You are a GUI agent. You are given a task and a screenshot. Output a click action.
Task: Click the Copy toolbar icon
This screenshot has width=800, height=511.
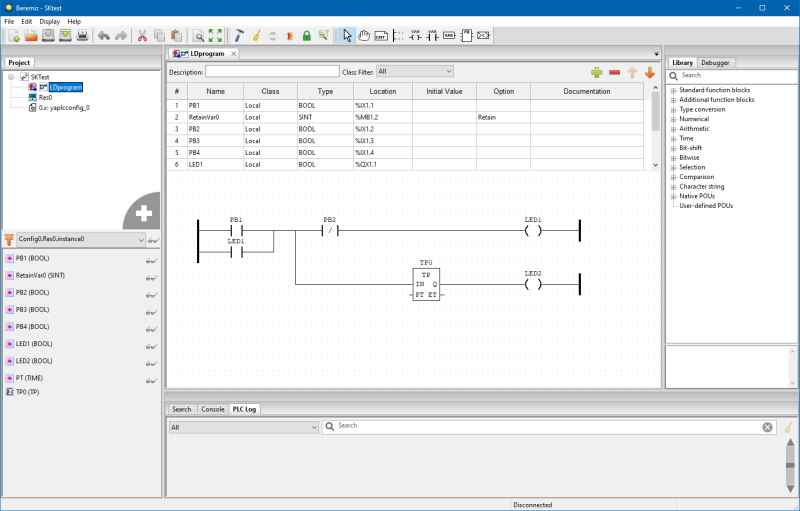[x=159, y=36]
